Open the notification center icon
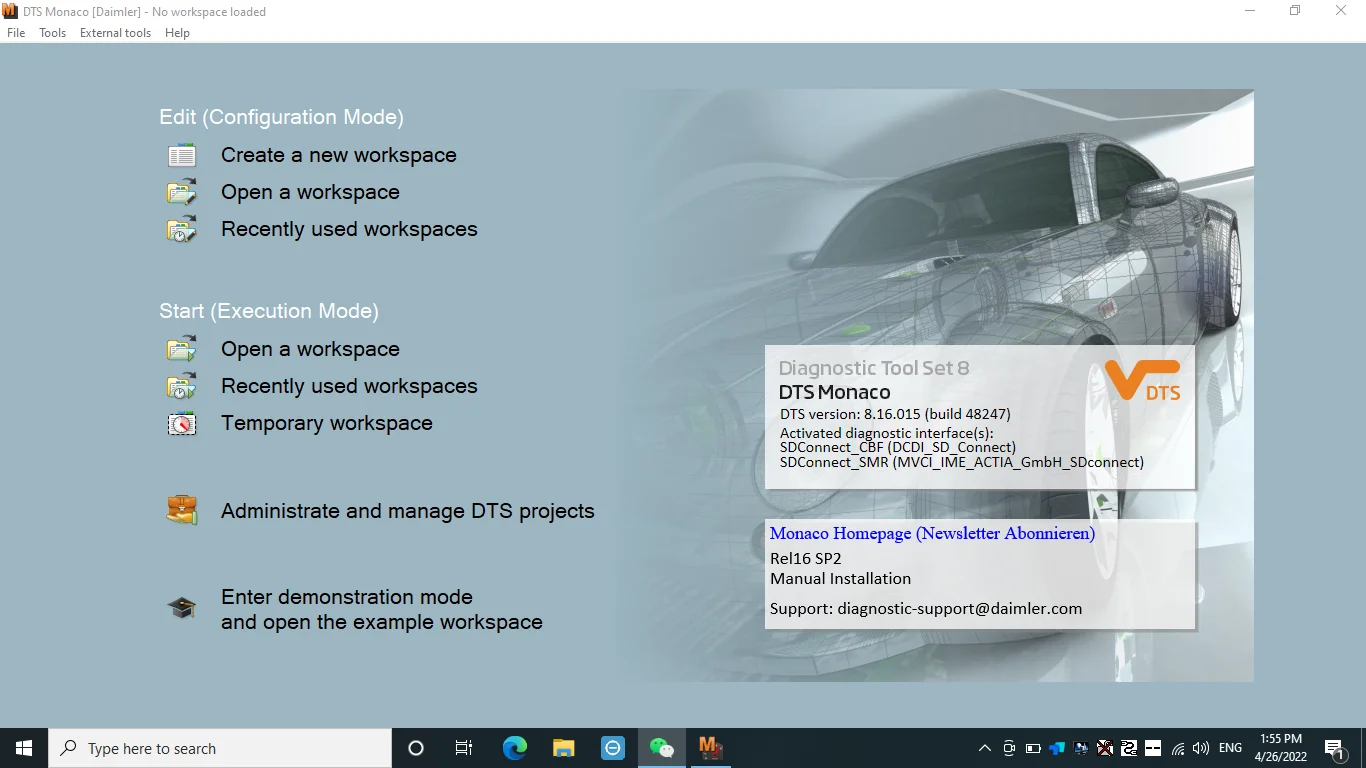This screenshot has width=1366, height=768. coord(1333,748)
